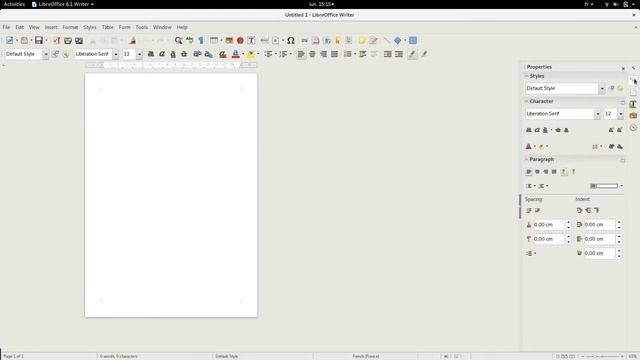This screenshot has height=360, width=640.
Task: Open the Edit menu
Action: point(20,27)
